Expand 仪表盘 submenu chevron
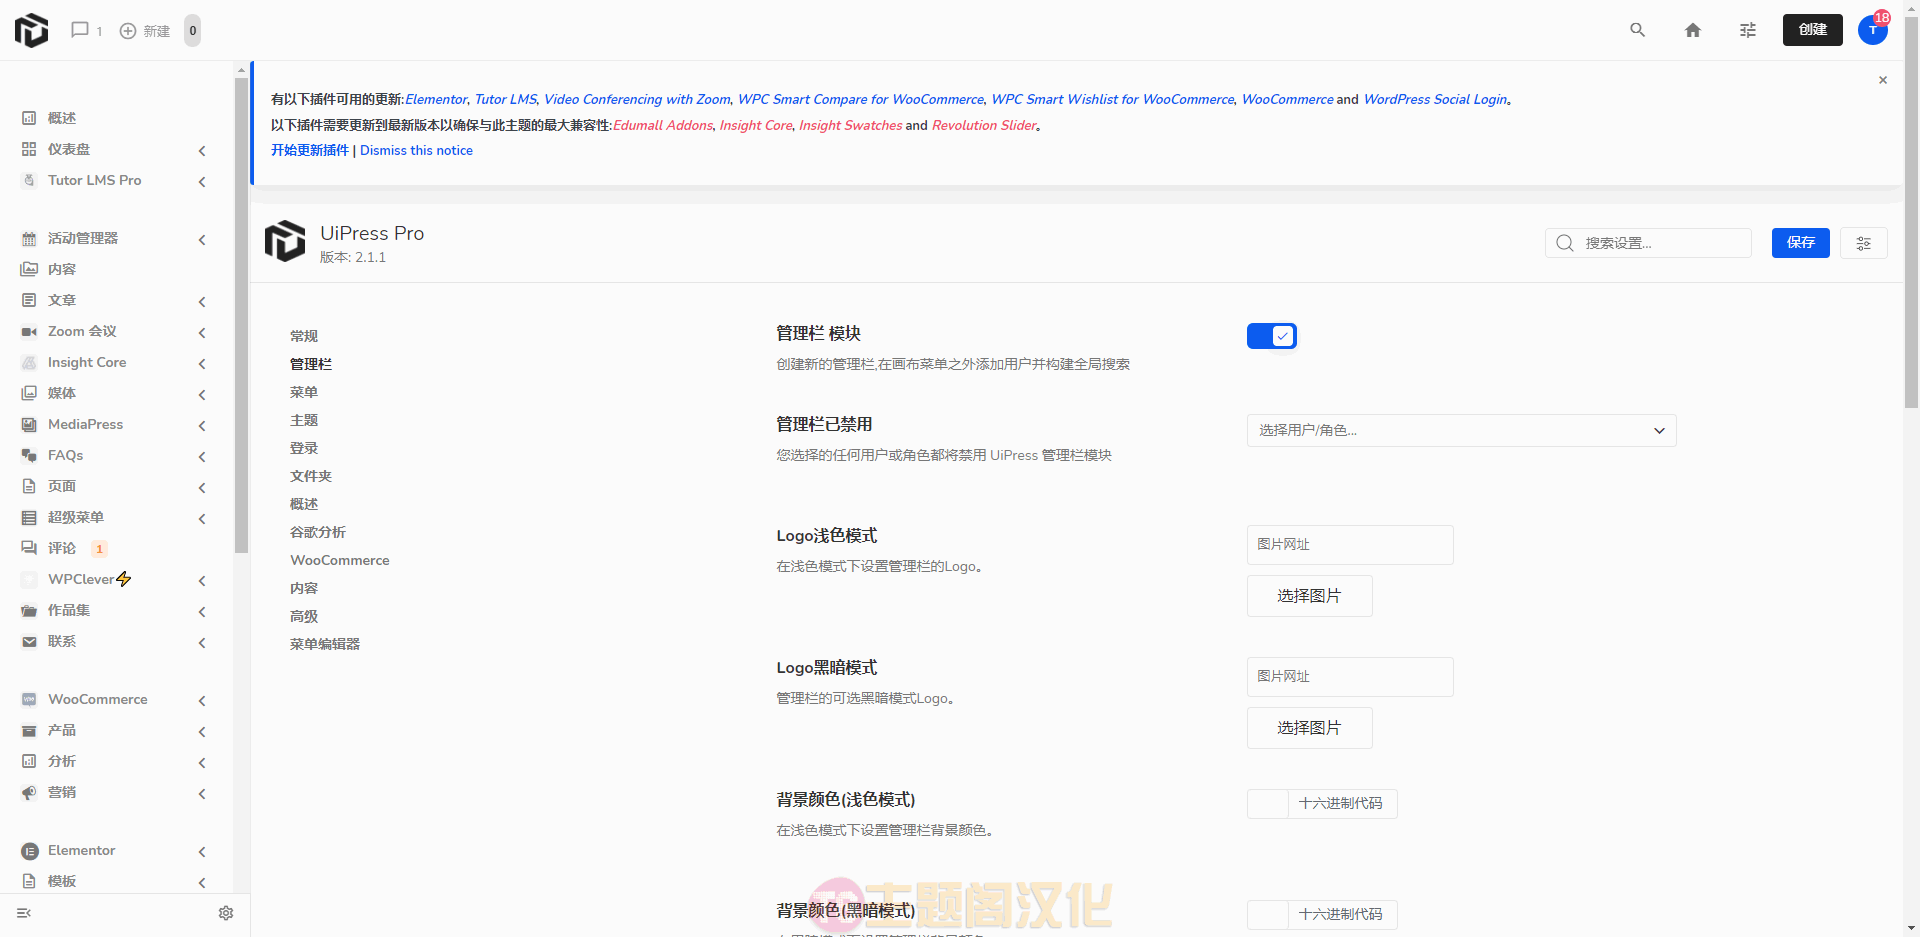The height and width of the screenshot is (937, 1920). 202,150
